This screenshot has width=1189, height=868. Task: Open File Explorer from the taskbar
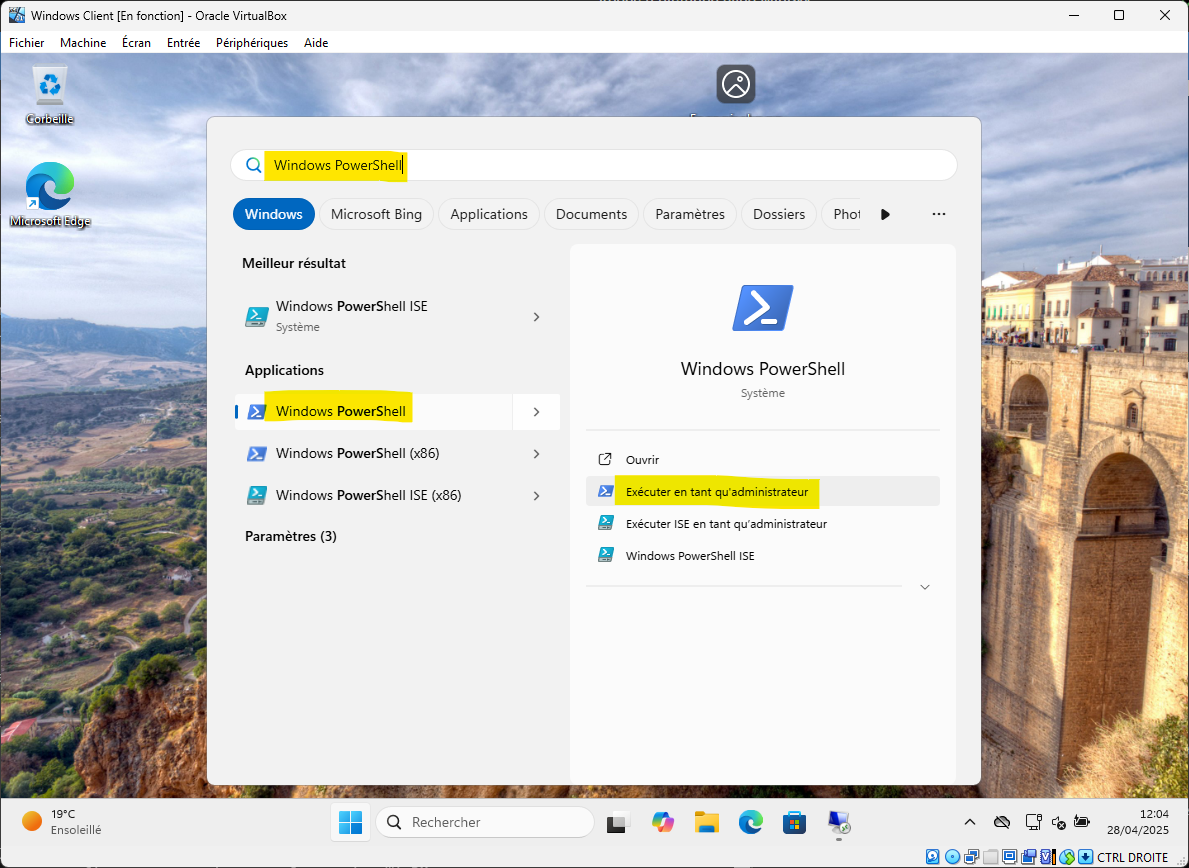coord(707,822)
